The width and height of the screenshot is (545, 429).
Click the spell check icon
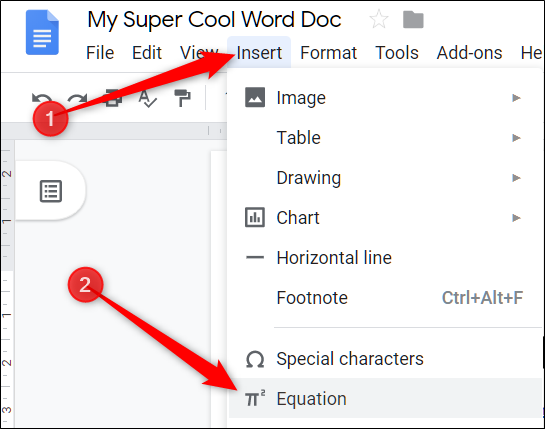147,99
